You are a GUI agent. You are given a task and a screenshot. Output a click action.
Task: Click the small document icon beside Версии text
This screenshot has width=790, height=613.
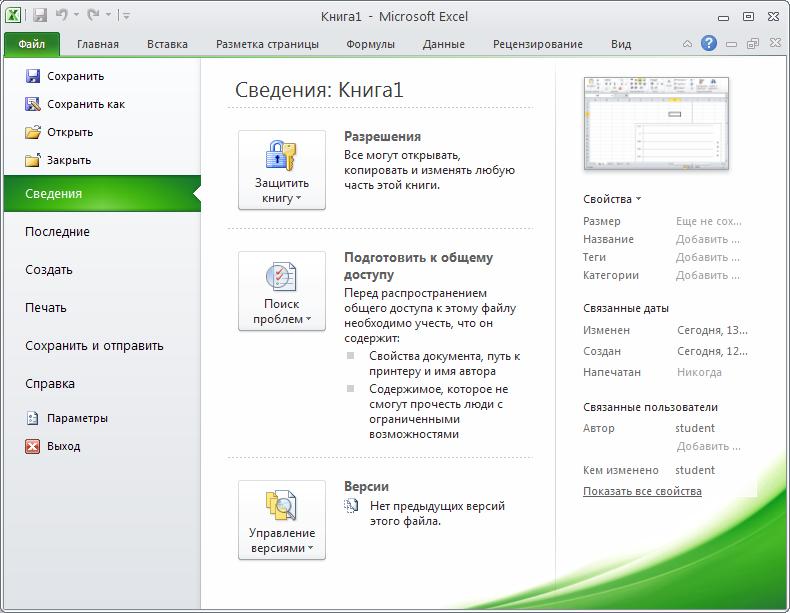coord(351,505)
